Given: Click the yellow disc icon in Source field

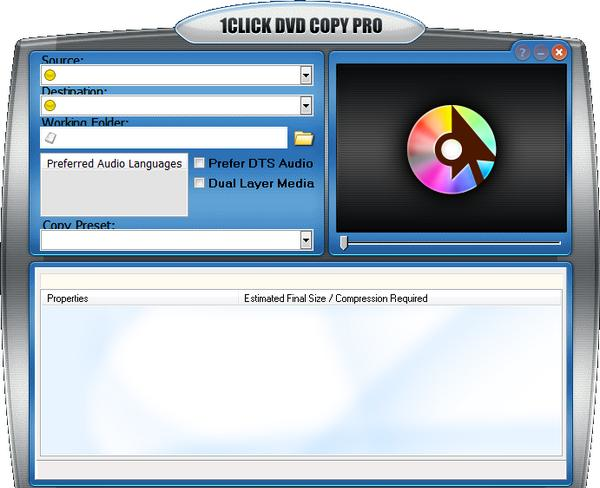Looking at the screenshot, I should [x=50, y=75].
